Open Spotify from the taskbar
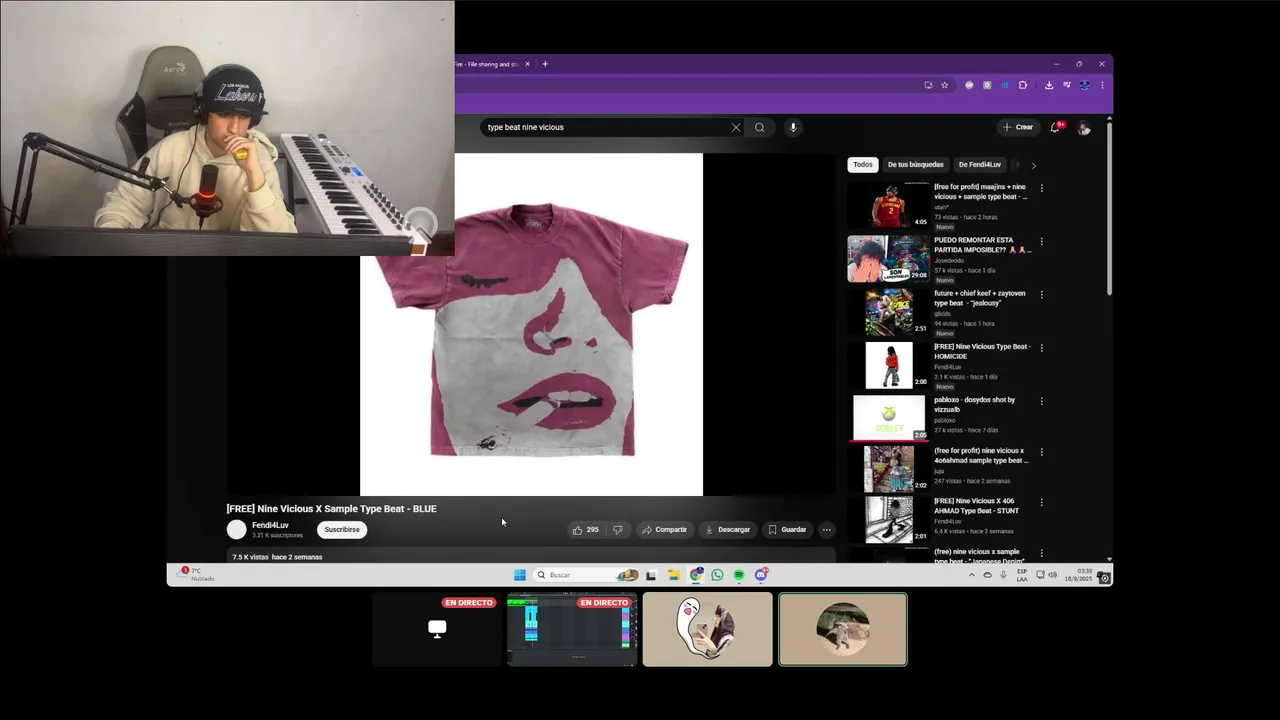Viewport: 1280px width, 720px height. (739, 575)
